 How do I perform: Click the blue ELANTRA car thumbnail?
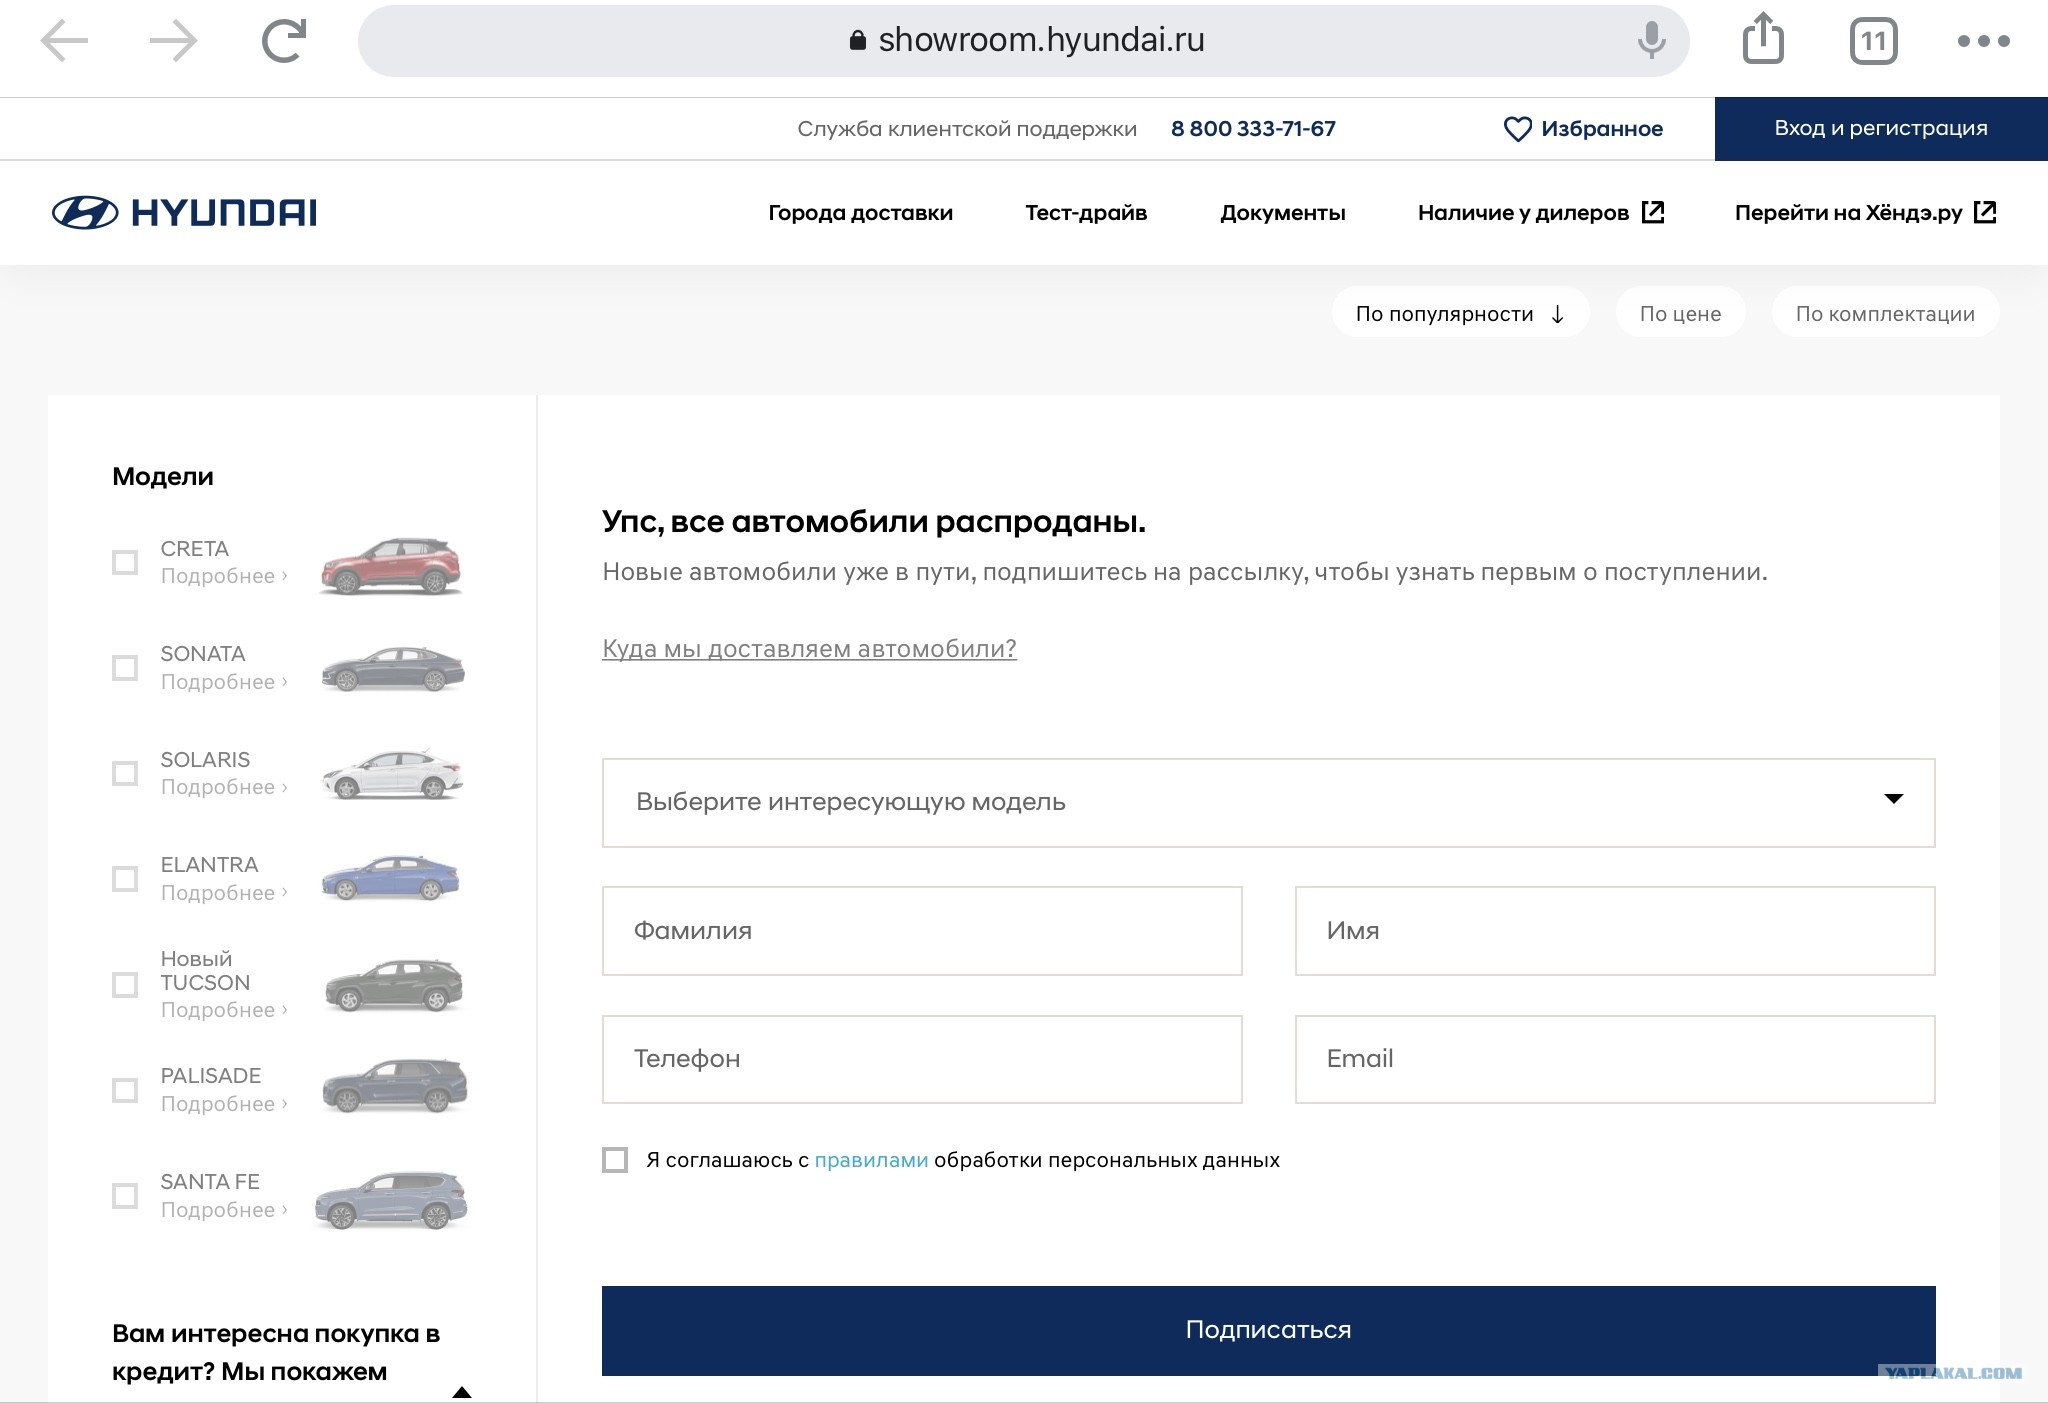pyautogui.click(x=391, y=877)
